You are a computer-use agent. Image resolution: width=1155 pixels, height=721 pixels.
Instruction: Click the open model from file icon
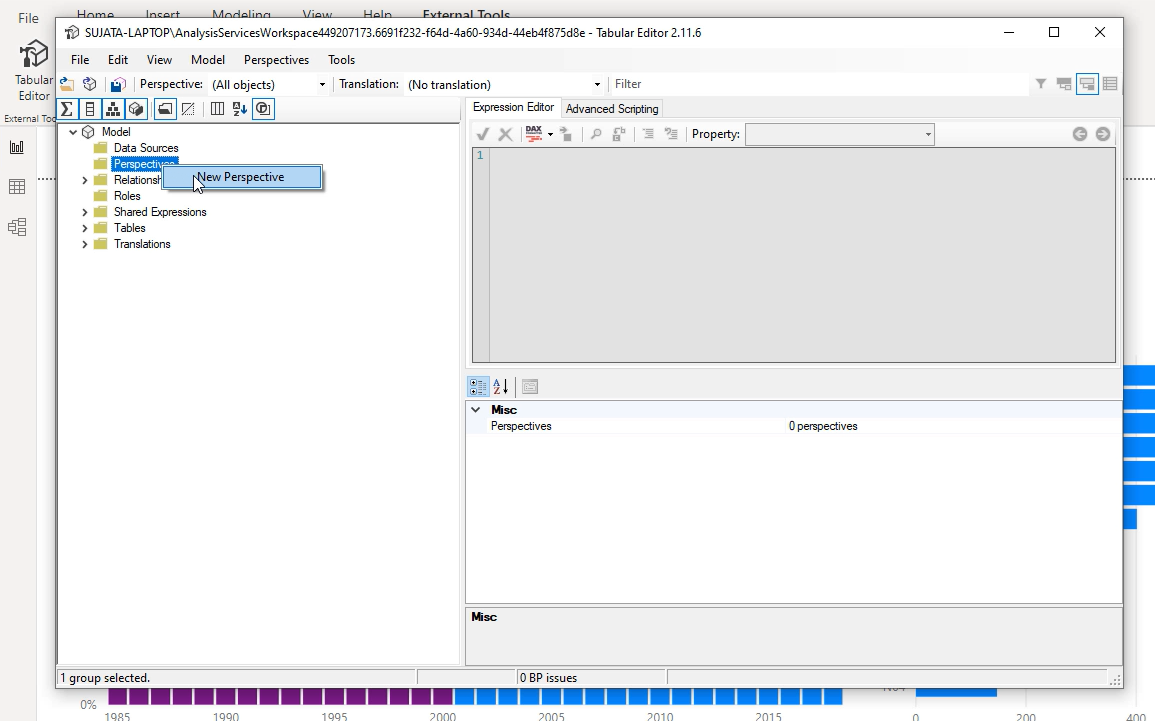pos(67,85)
